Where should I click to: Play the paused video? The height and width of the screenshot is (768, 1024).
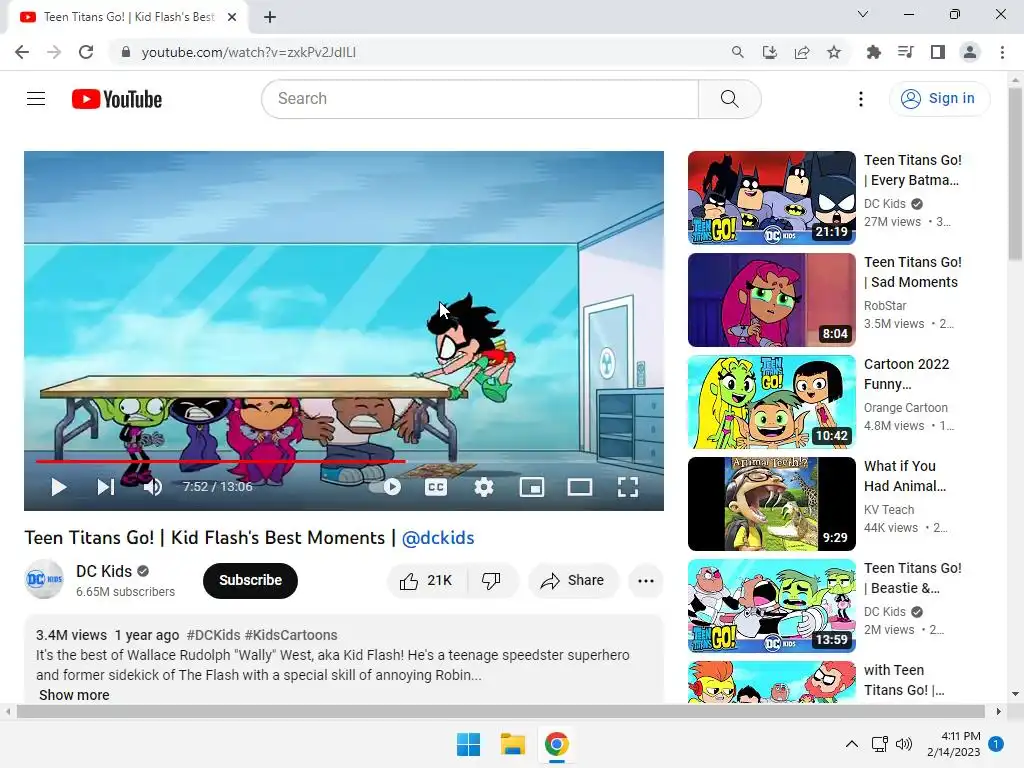[59, 487]
